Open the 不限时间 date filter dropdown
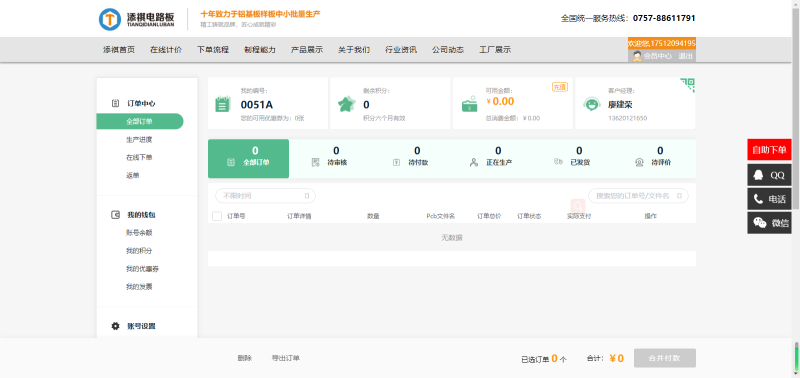Image resolution: width=800 pixels, height=378 pixels. tap(265, 196)
